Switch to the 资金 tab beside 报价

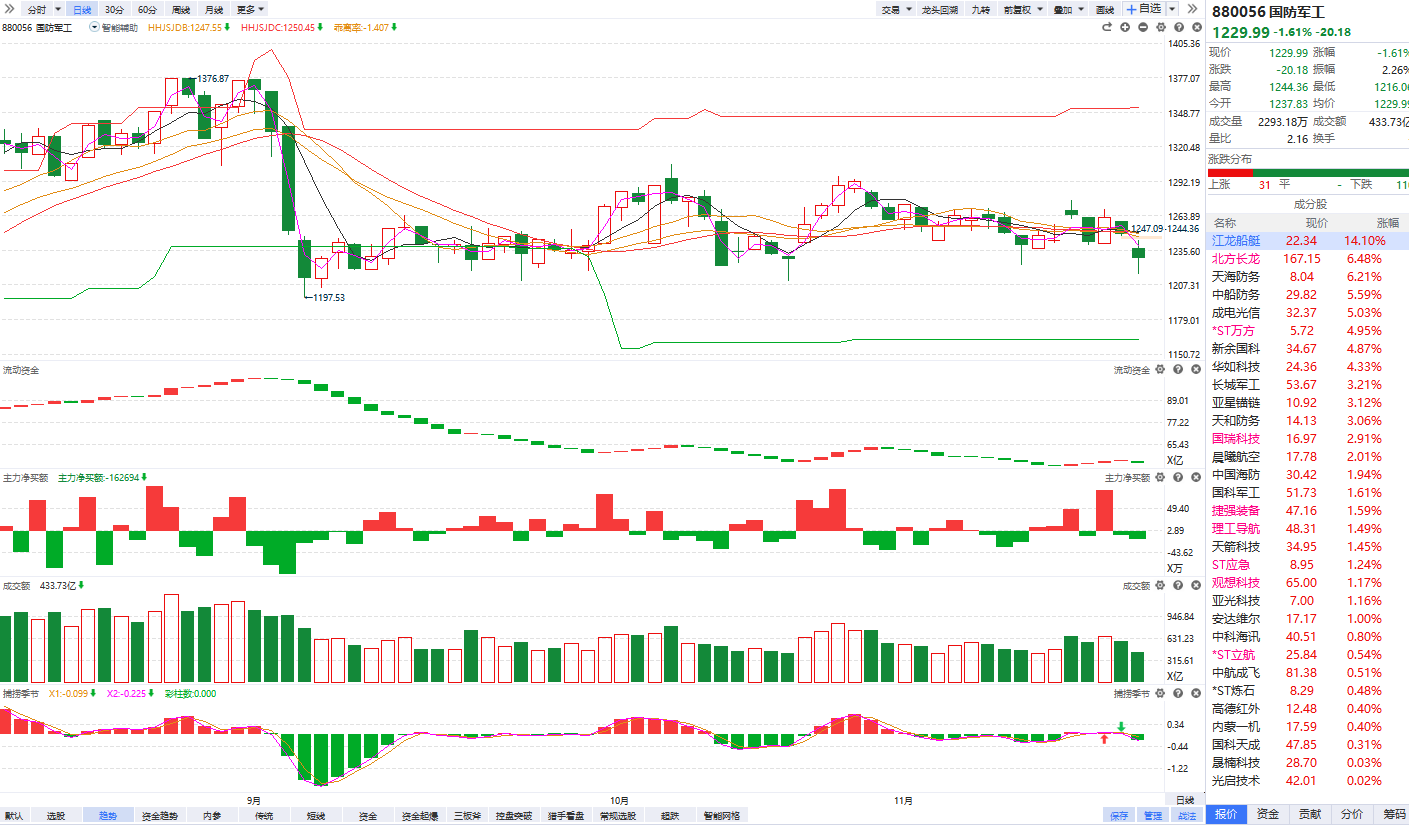point(1268,814)
